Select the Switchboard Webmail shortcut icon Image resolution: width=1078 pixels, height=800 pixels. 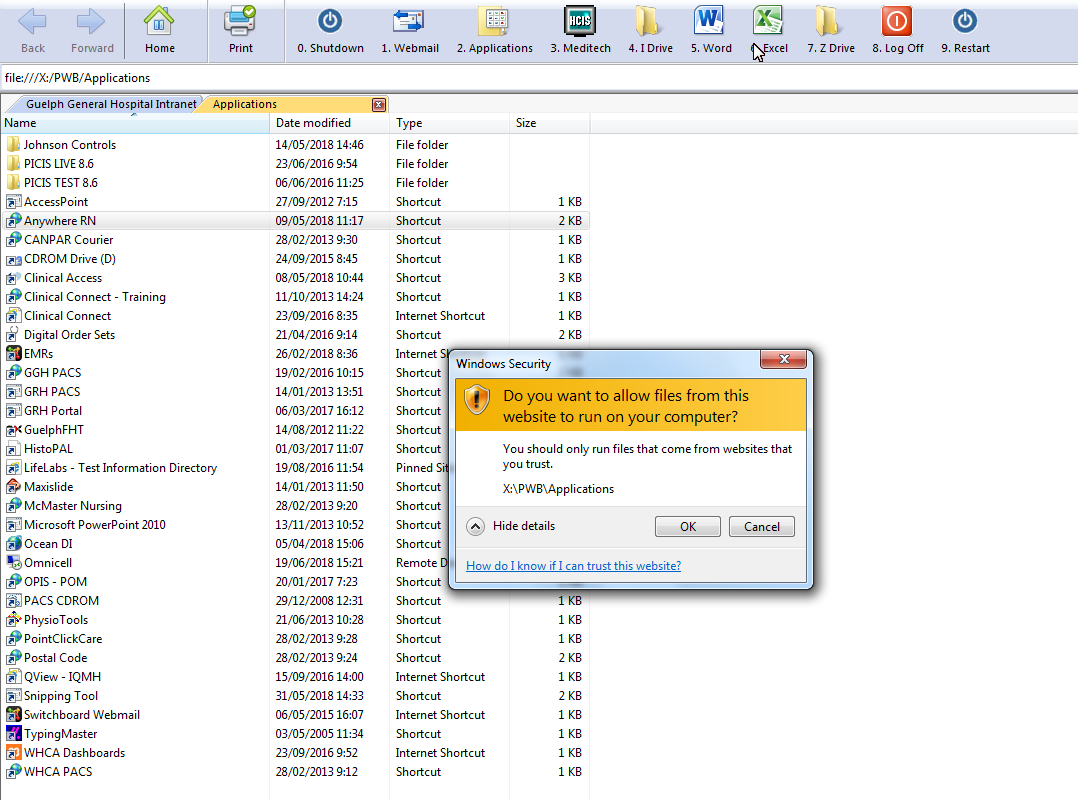click(13, 715)
